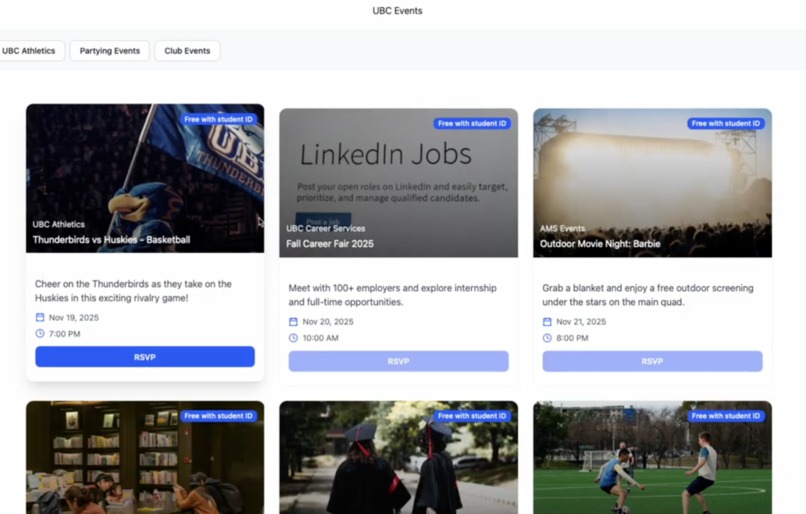Click the Nov 21, 2025 date text

coord(581,322)
